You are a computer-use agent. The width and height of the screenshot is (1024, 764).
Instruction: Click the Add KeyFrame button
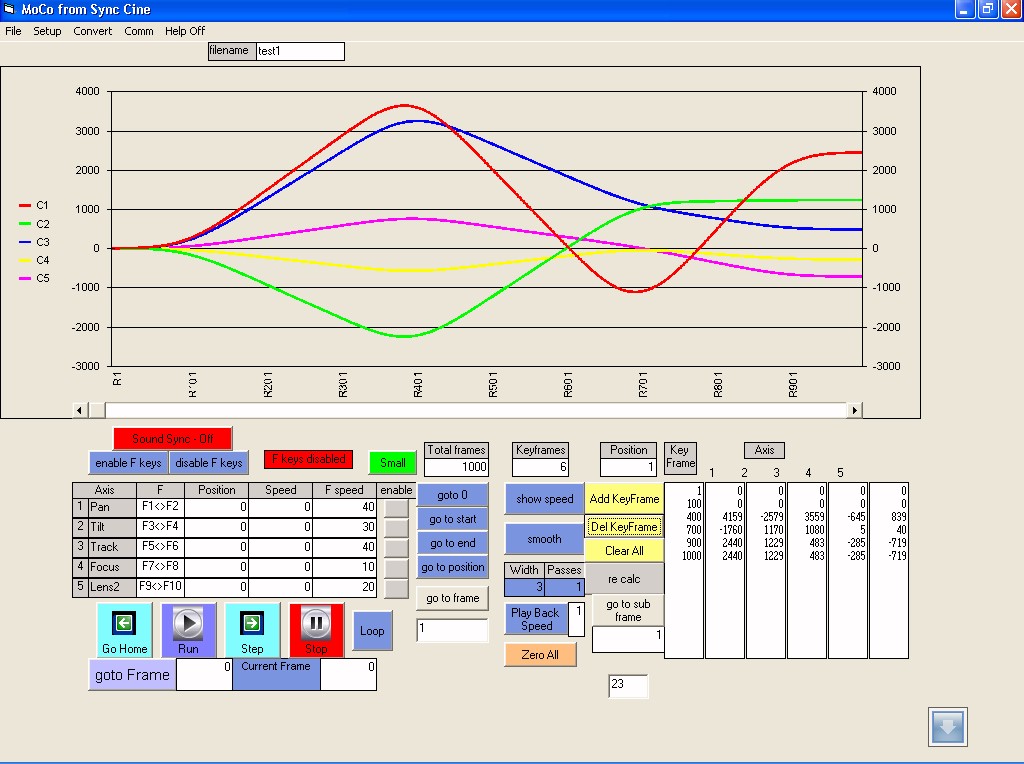pyautogui.click(x=624, y=499)
